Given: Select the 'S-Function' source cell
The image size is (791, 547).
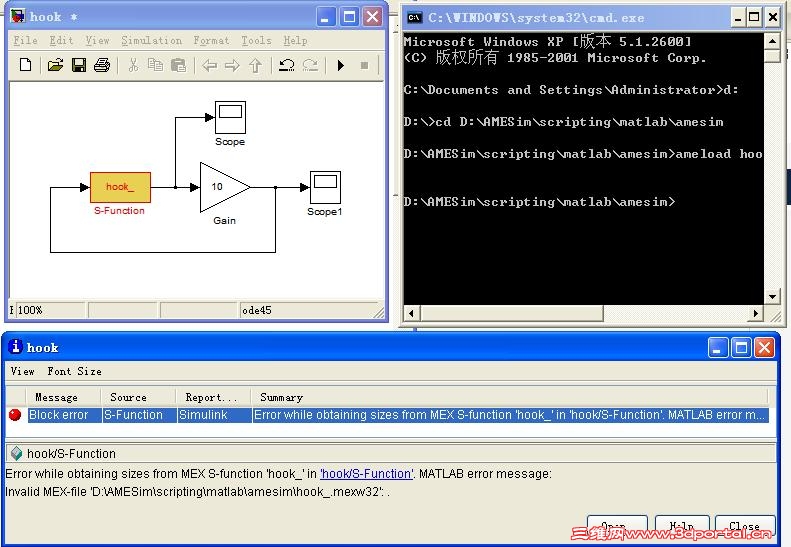Looking at the screenshot, I should (139, 415).
